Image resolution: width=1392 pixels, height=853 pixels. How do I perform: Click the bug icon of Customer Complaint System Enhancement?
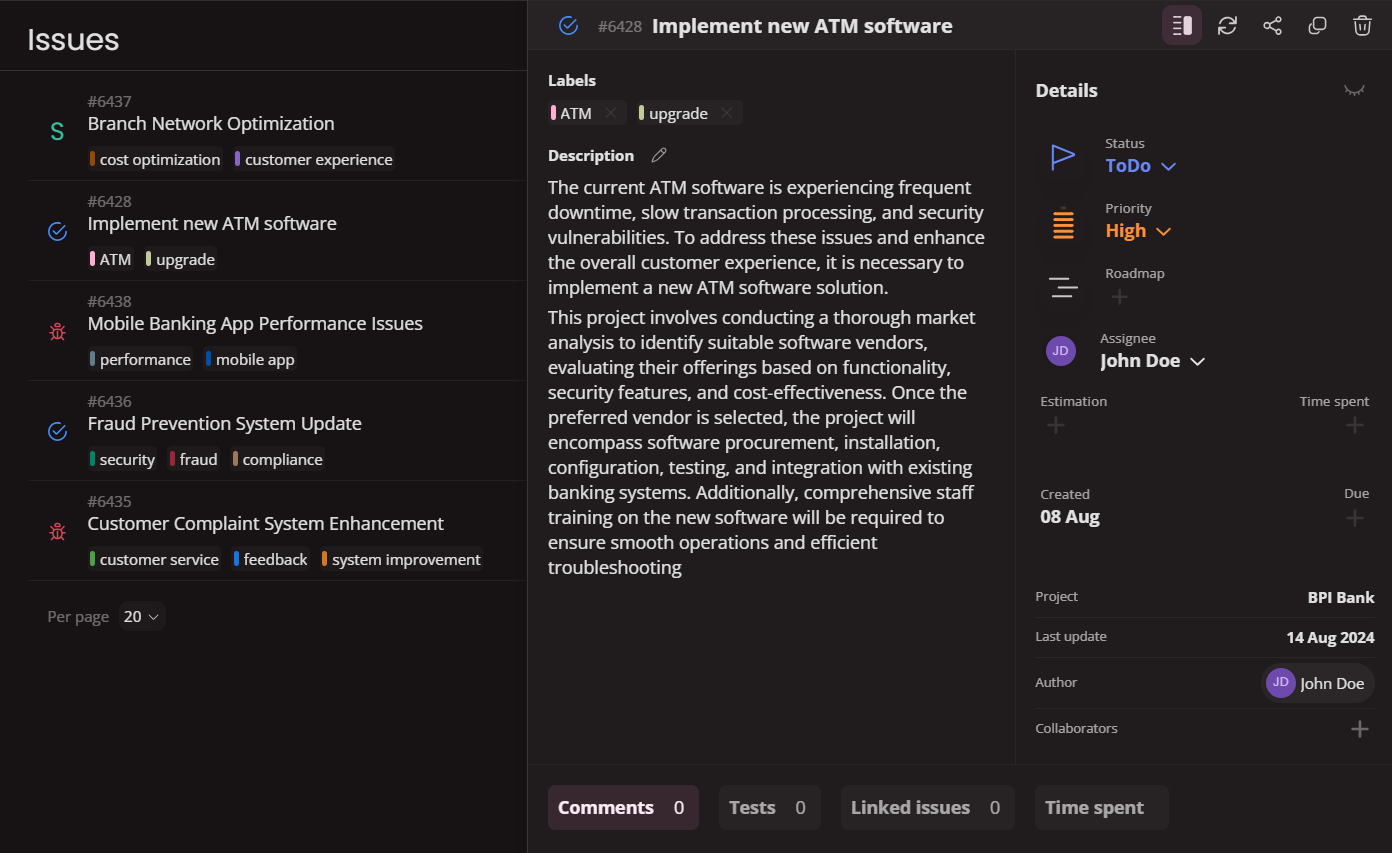click(57, 531)
